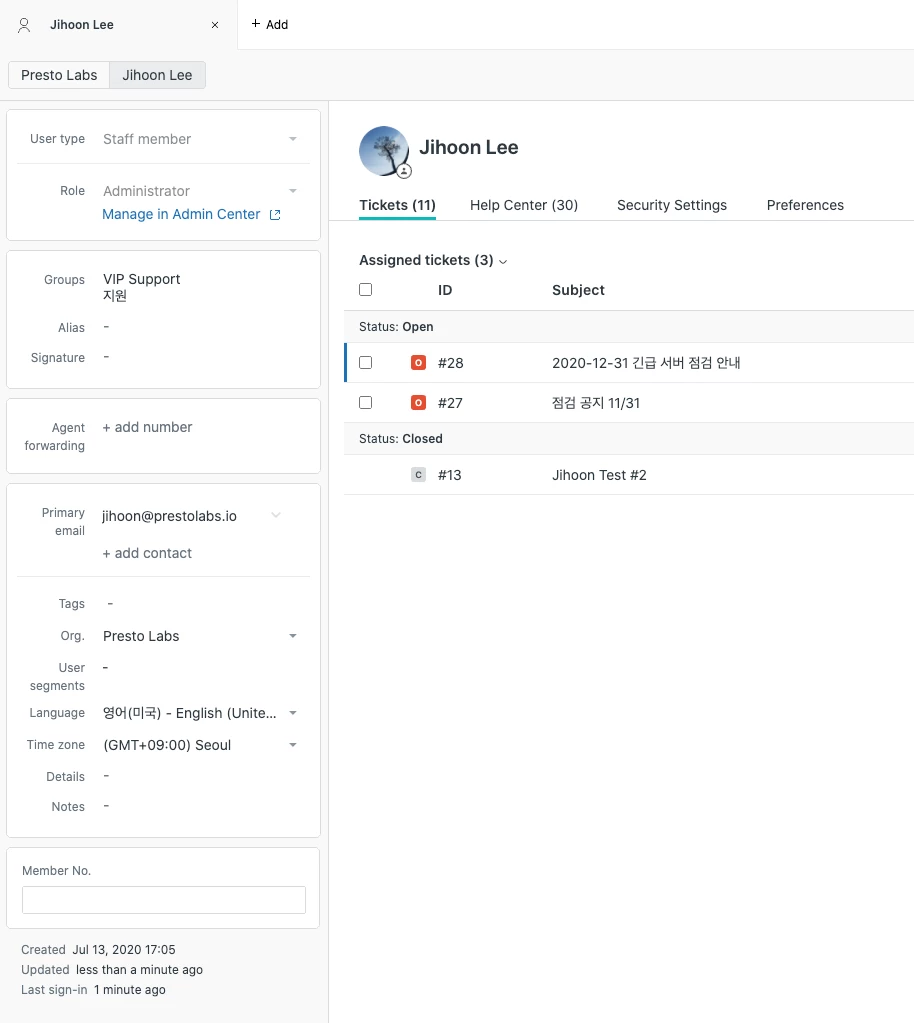Open the Time zone dropdown
The image size is (914, 1023).
click(x=200, y=745)
